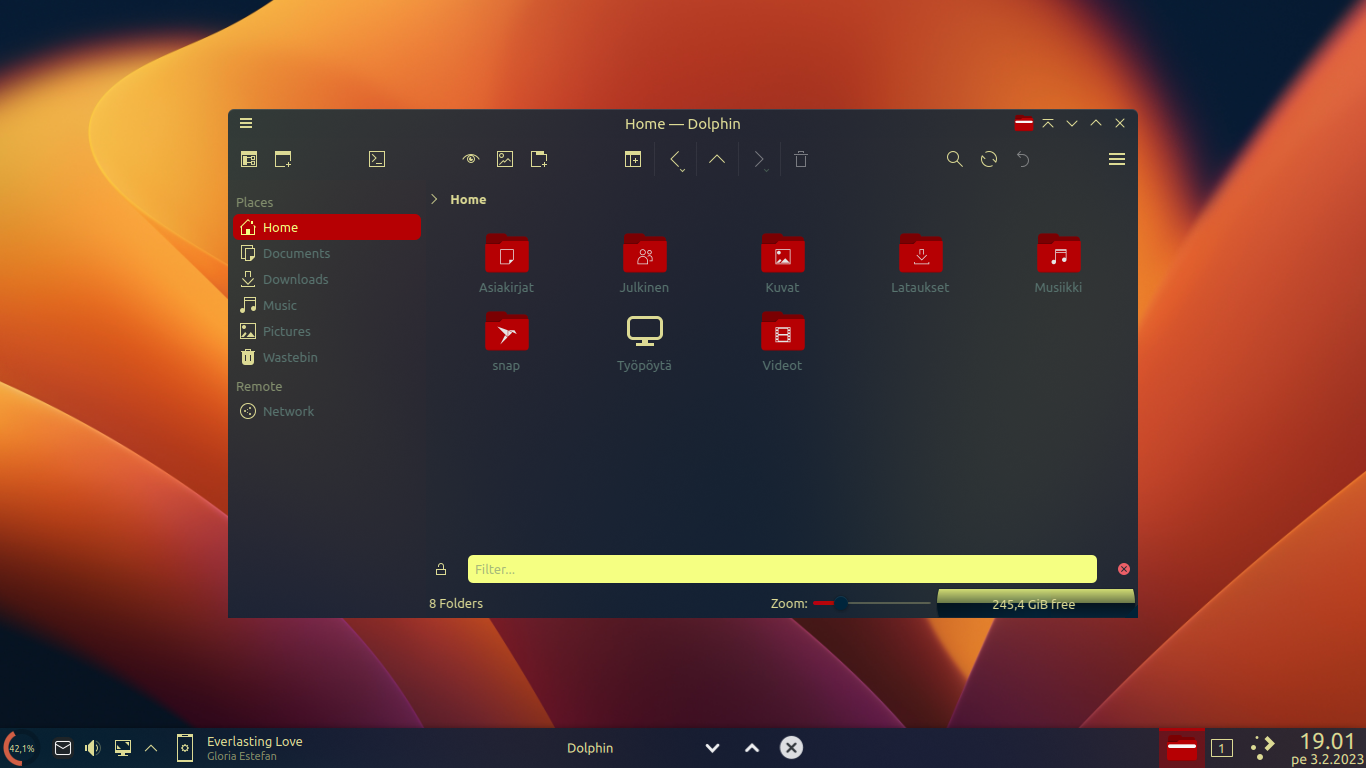Screen dimensions: 1366x768
Task: Adjust the Zoom slider
Action: coord(871,603)
